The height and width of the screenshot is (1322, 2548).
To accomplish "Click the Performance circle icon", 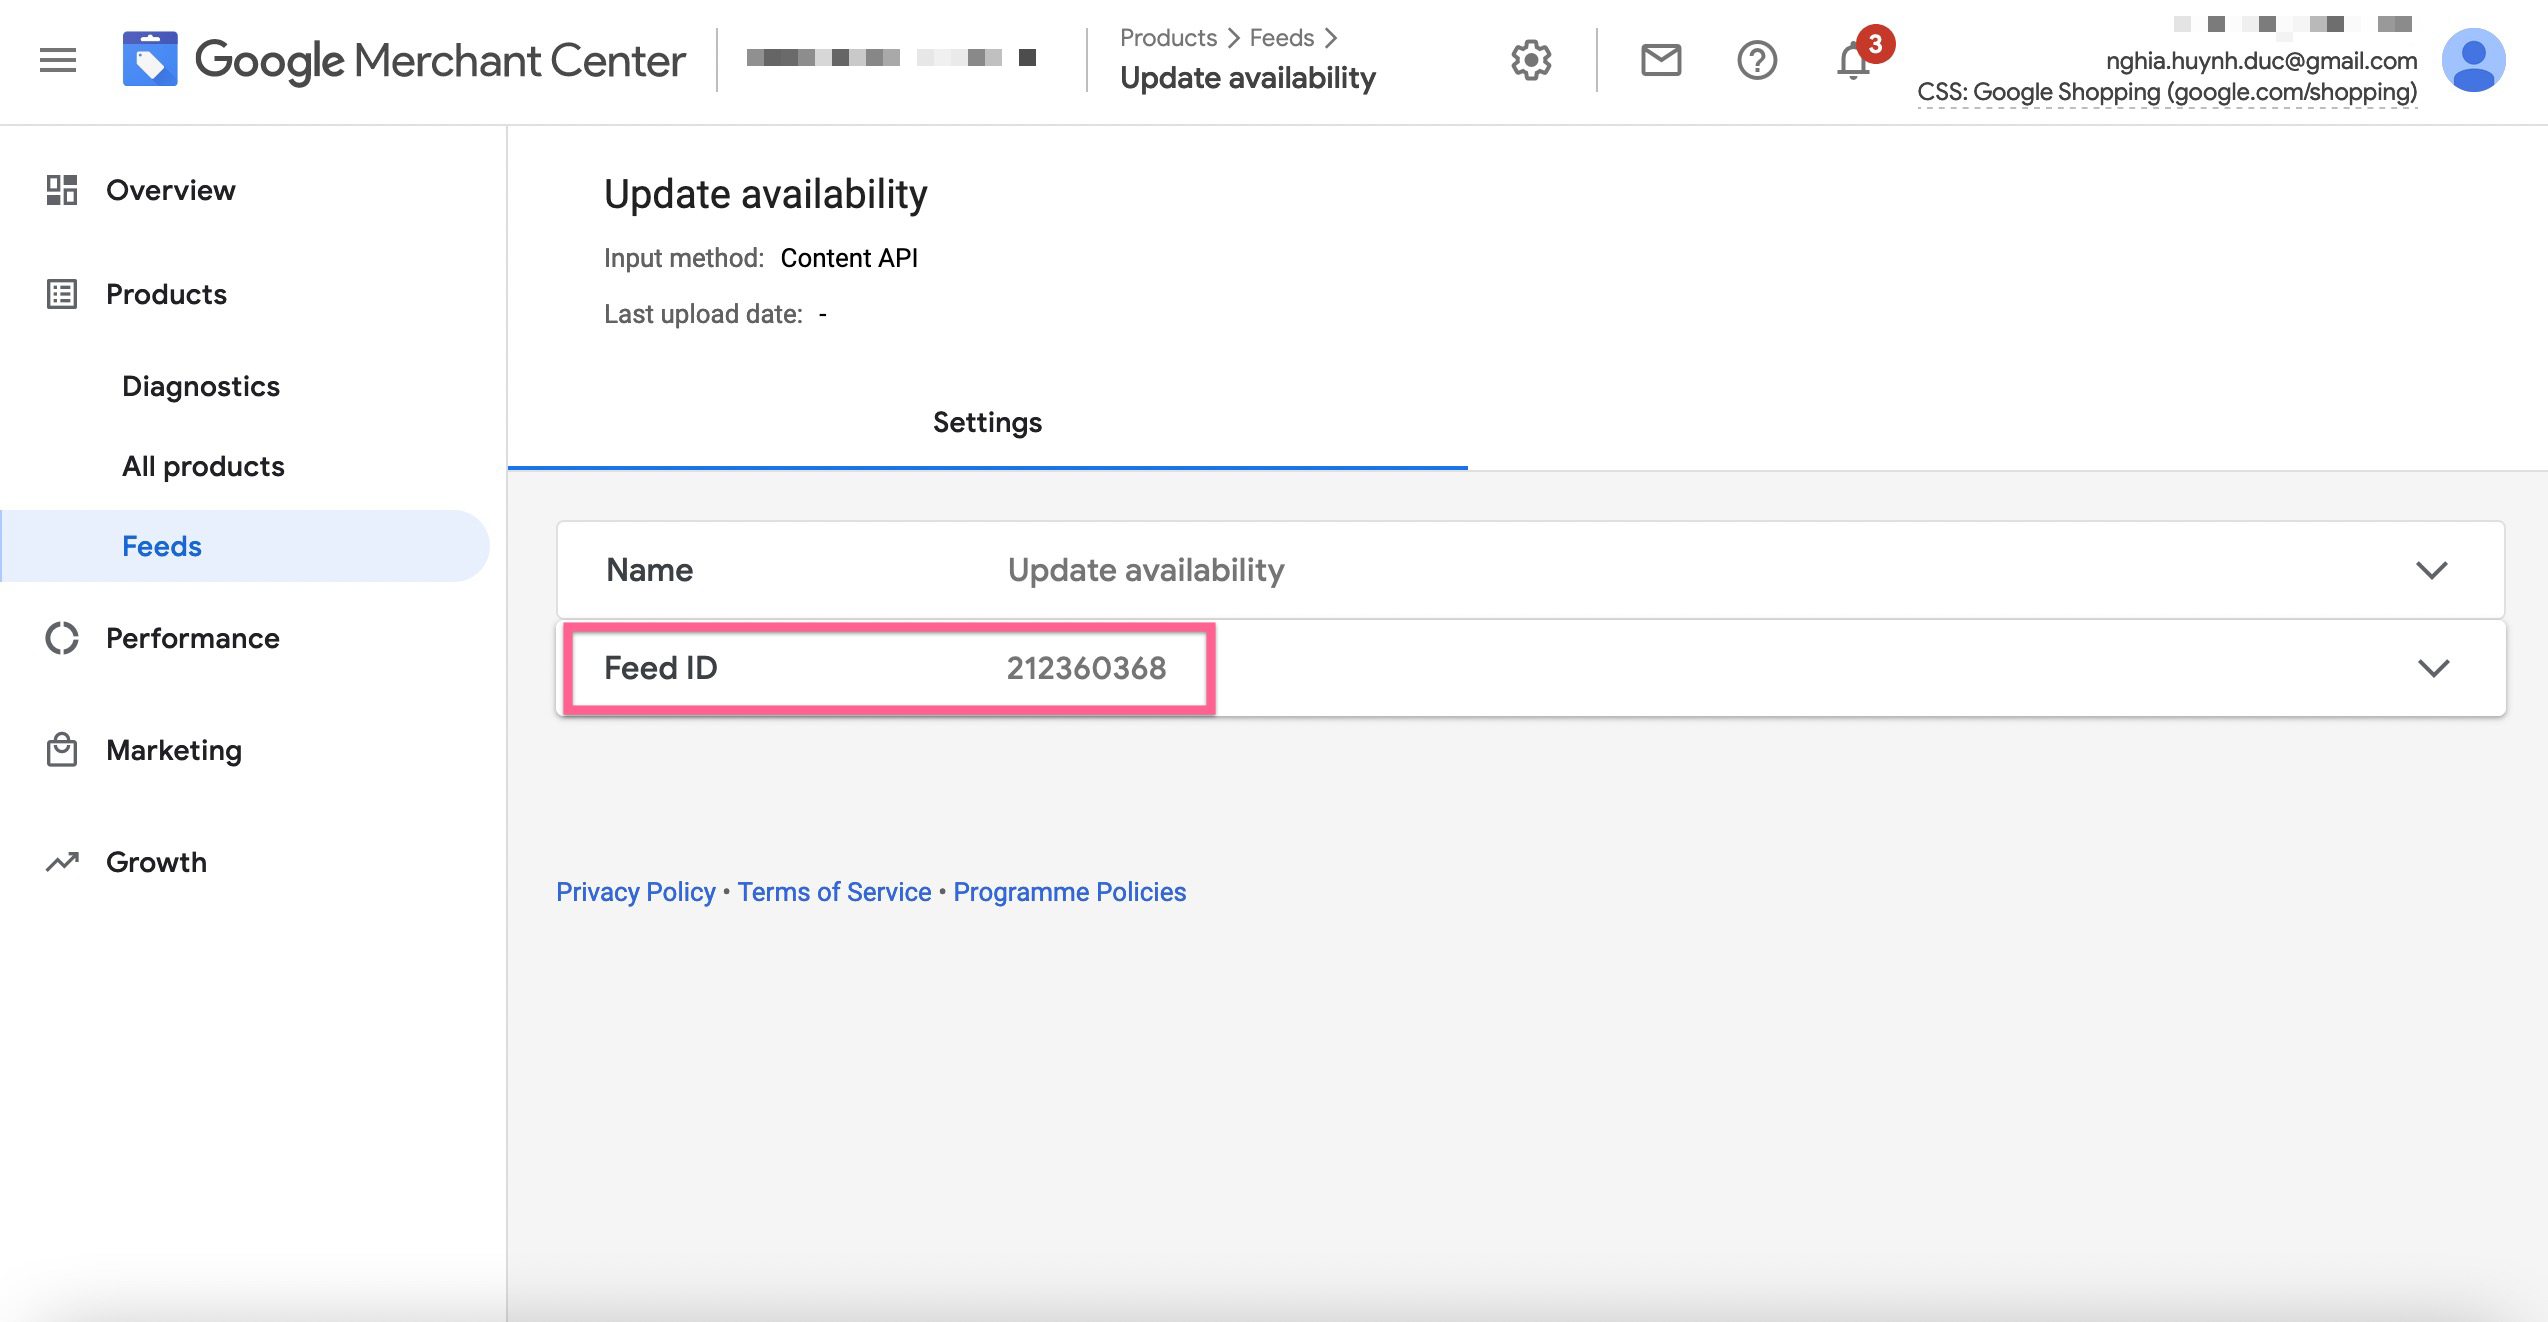I will point(62,638).
